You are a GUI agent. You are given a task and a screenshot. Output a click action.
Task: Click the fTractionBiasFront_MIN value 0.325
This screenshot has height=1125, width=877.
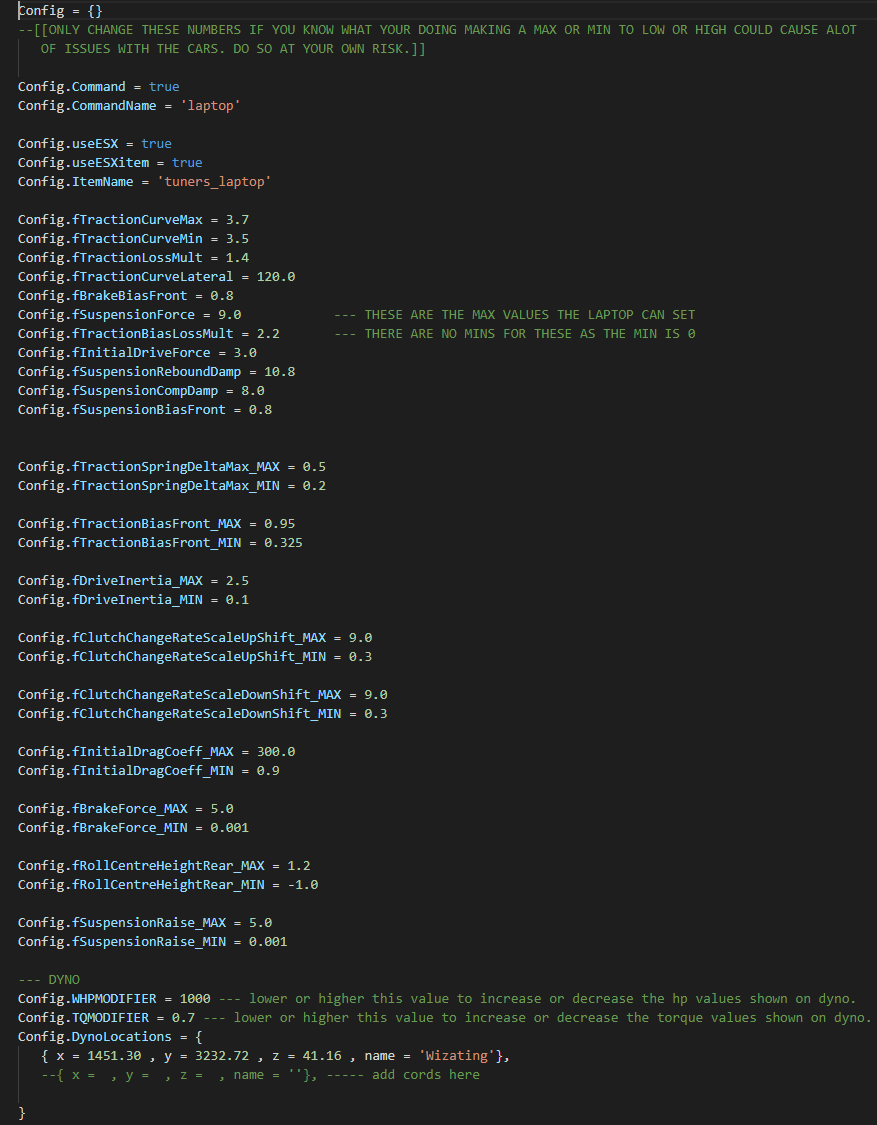283,542
